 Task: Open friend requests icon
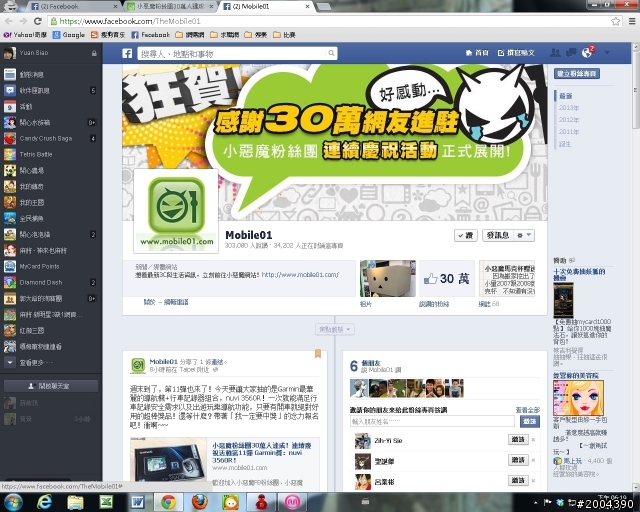tap(555, 53)
